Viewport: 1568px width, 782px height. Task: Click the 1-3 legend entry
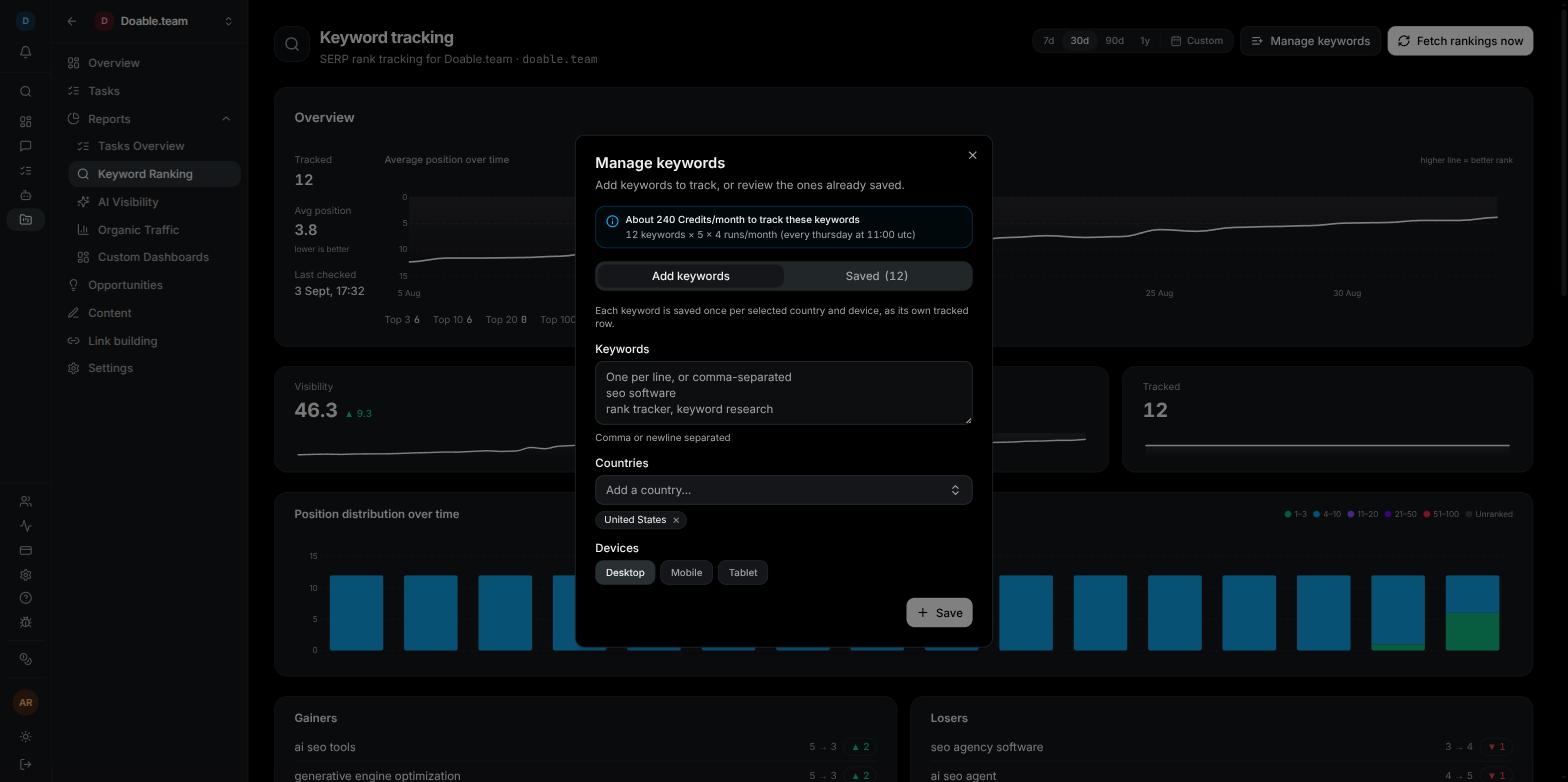tap(1296, 514)
